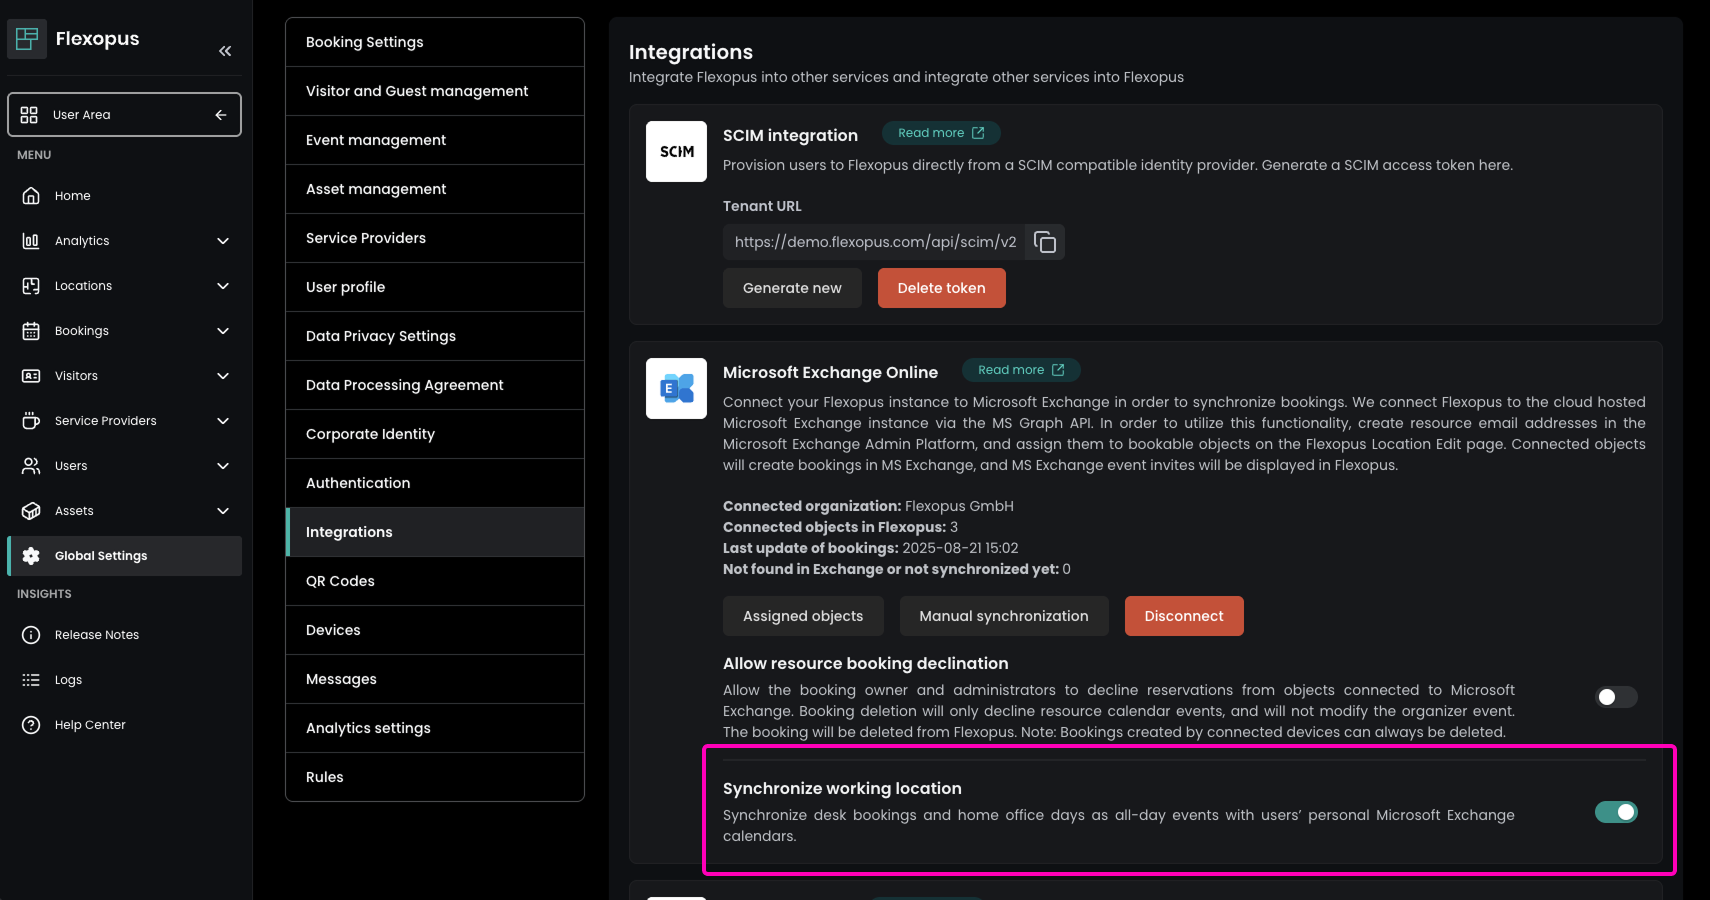Viewport: 1710px width, 900px height.
Task: Disable Synchronize working location toggle
Action: [x=1615, y=812]
